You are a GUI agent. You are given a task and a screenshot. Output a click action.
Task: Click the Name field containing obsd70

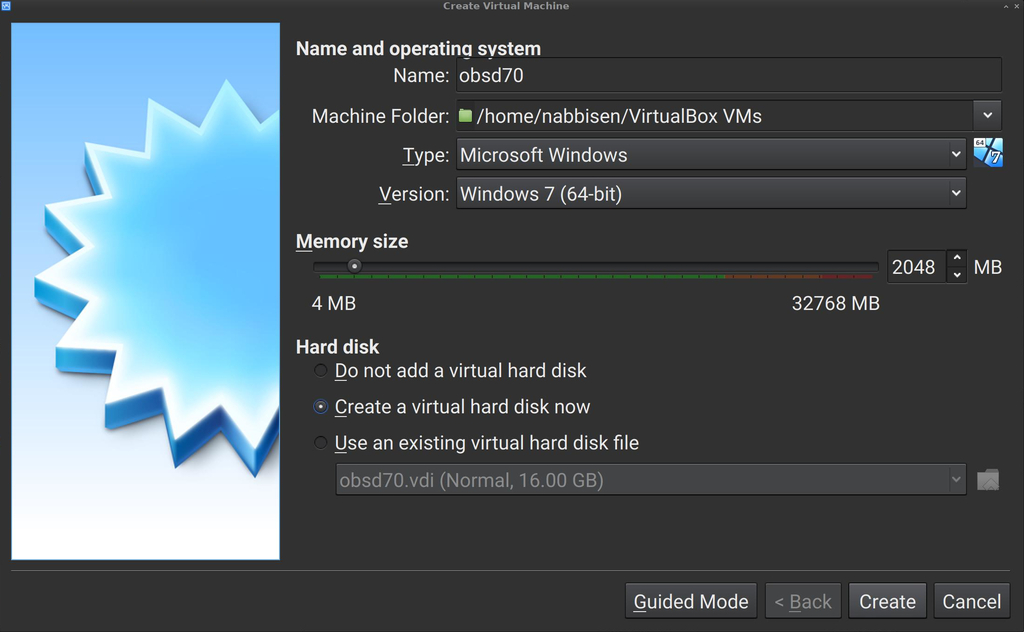[729, 75]
